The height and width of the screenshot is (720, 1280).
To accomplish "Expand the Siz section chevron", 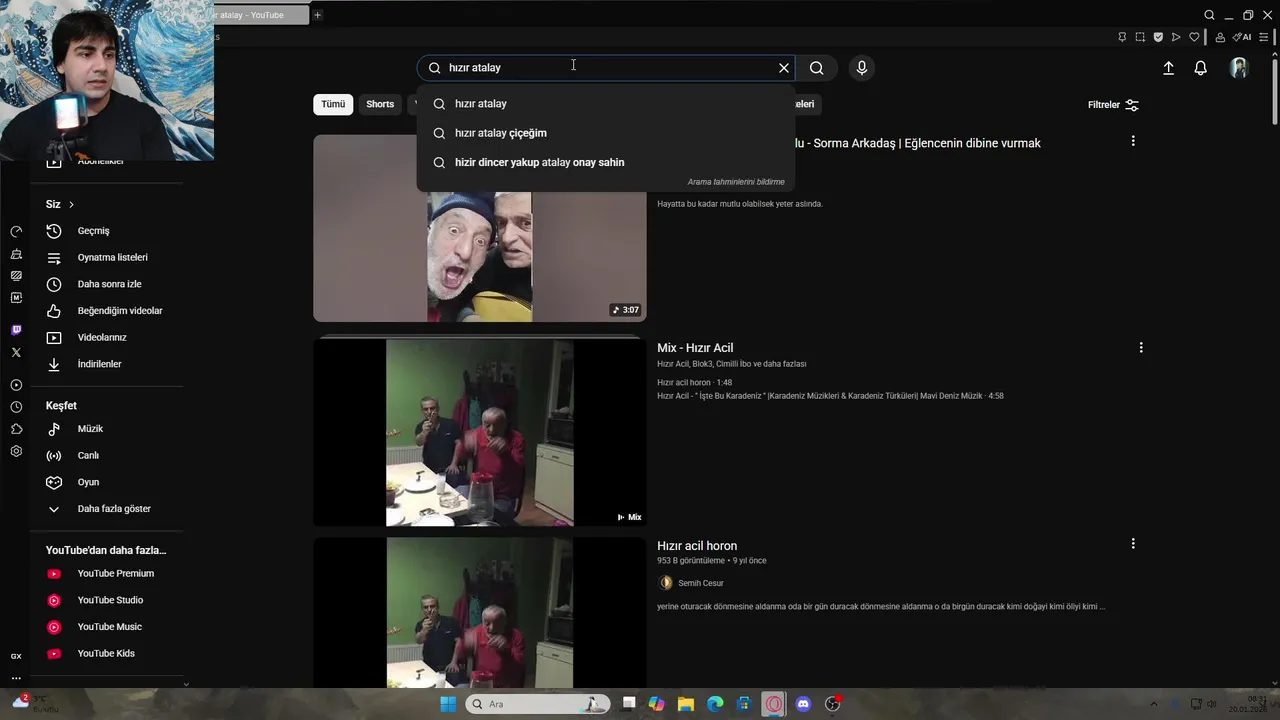I will coord(71,204).
